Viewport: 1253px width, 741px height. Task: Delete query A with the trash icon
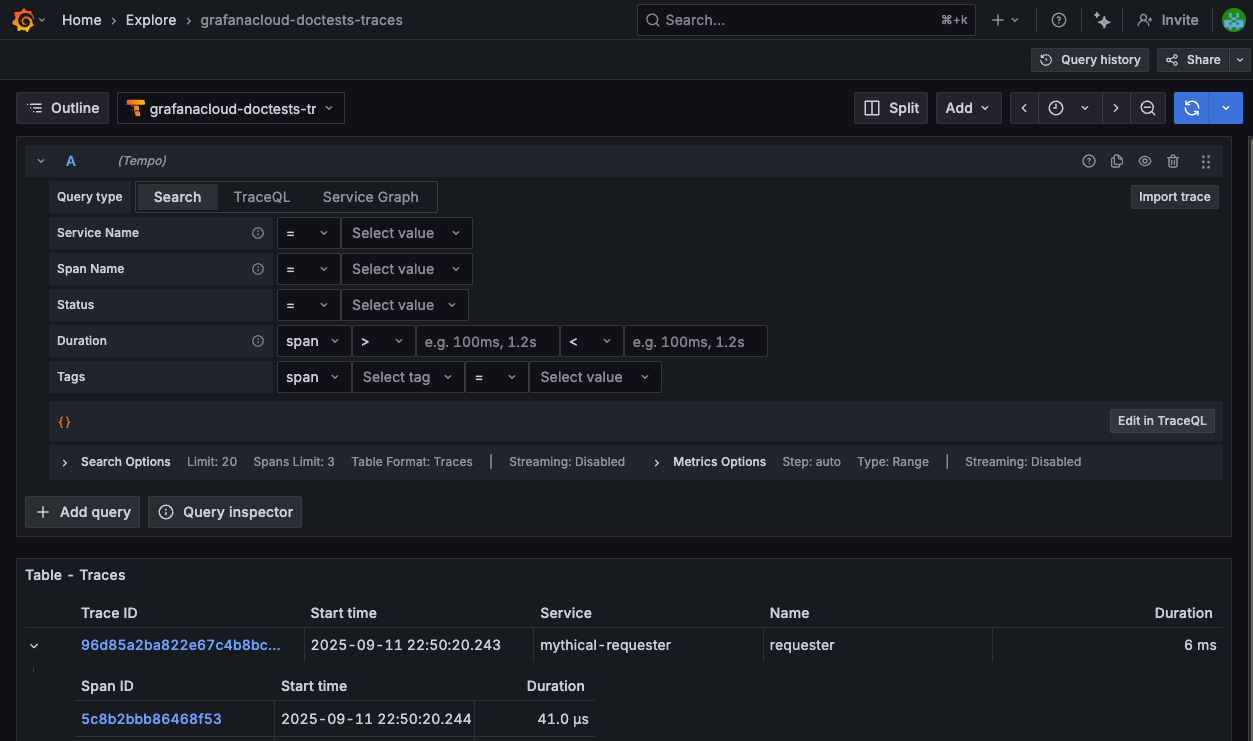[x=1173, y=161]
